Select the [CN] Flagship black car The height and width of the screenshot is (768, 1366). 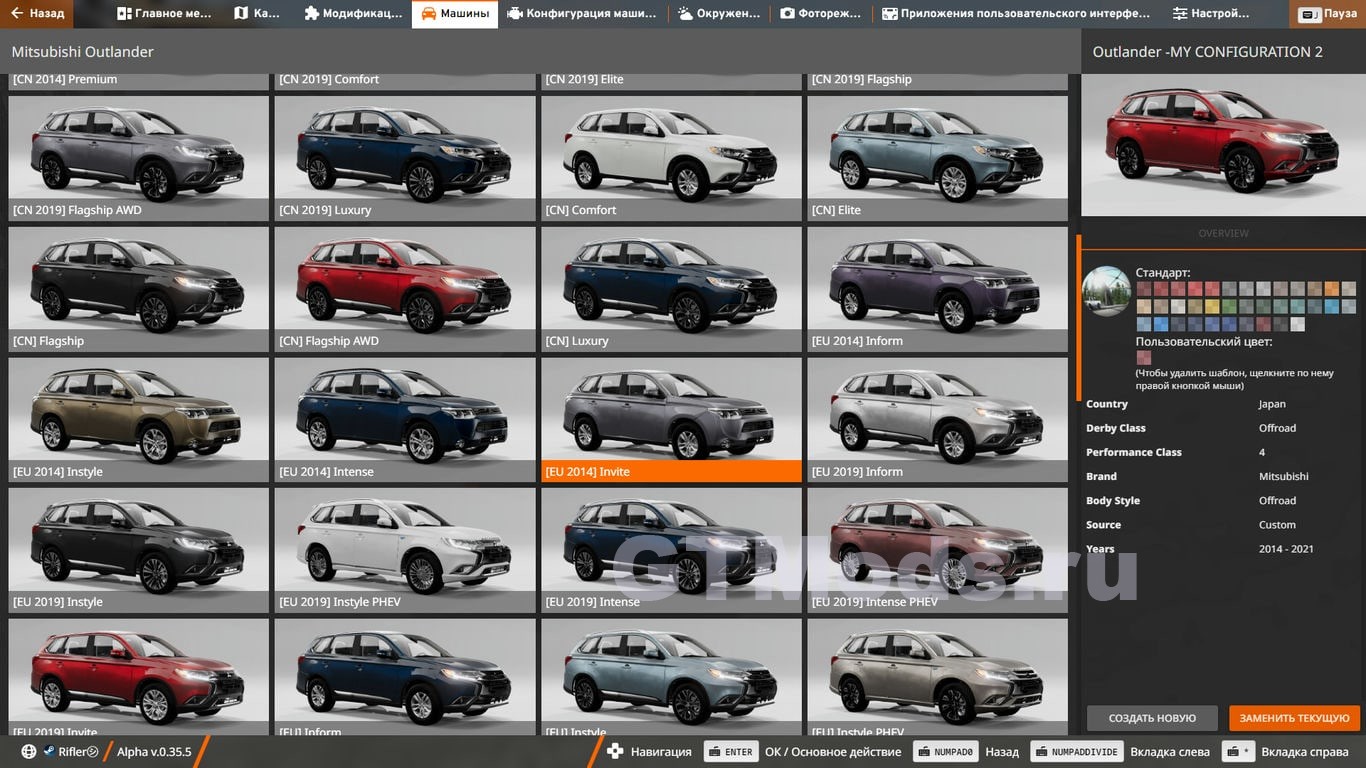(x=139, y=289)
